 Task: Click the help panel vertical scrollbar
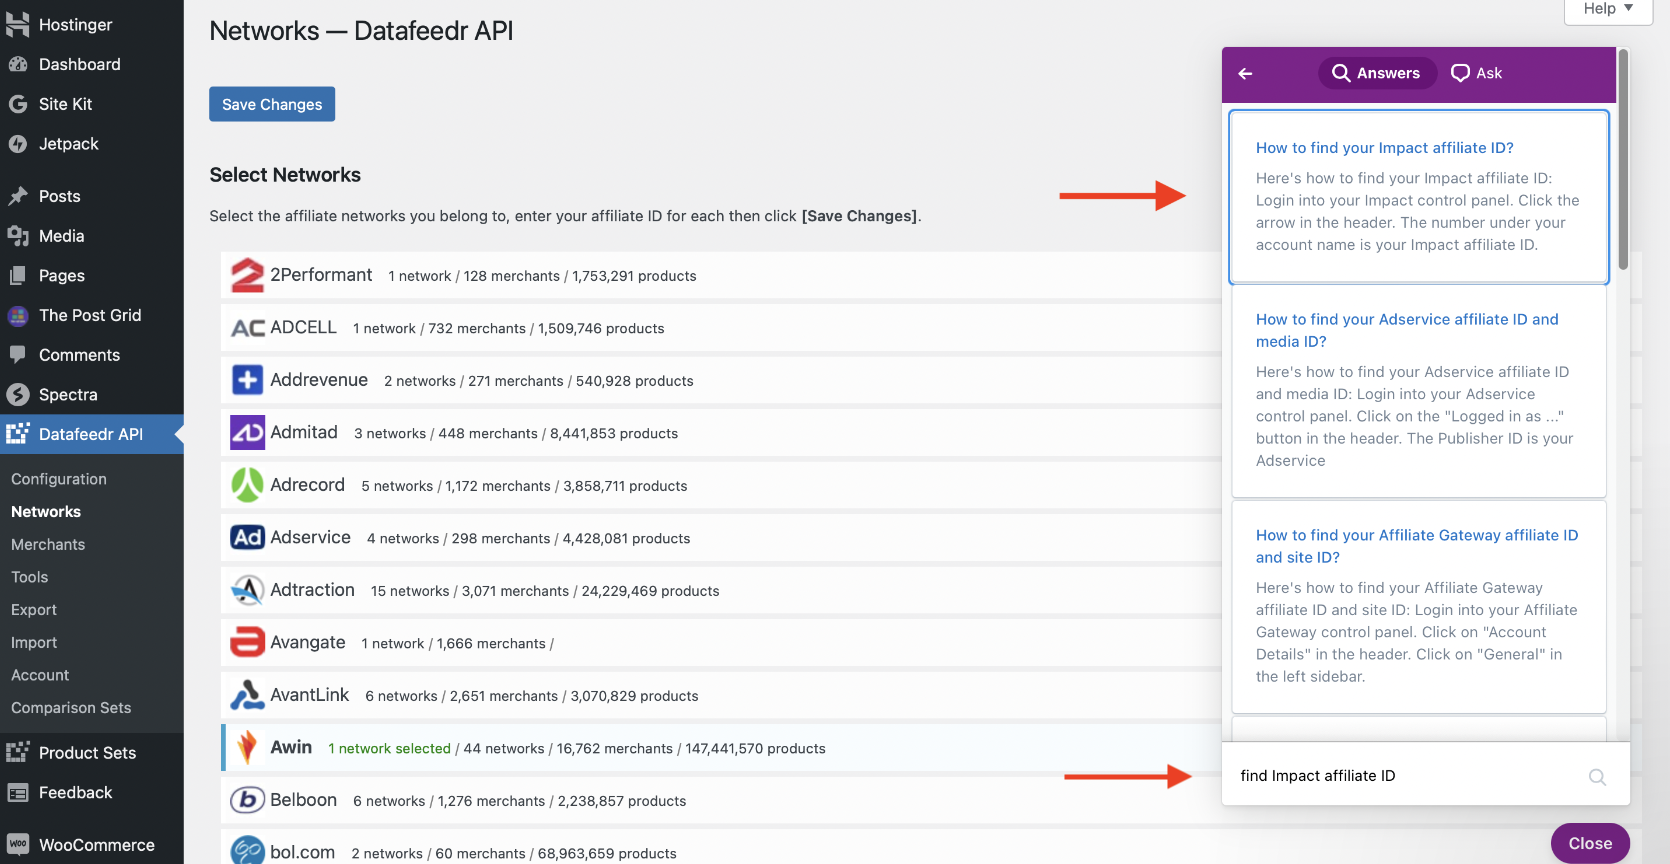1623,160
